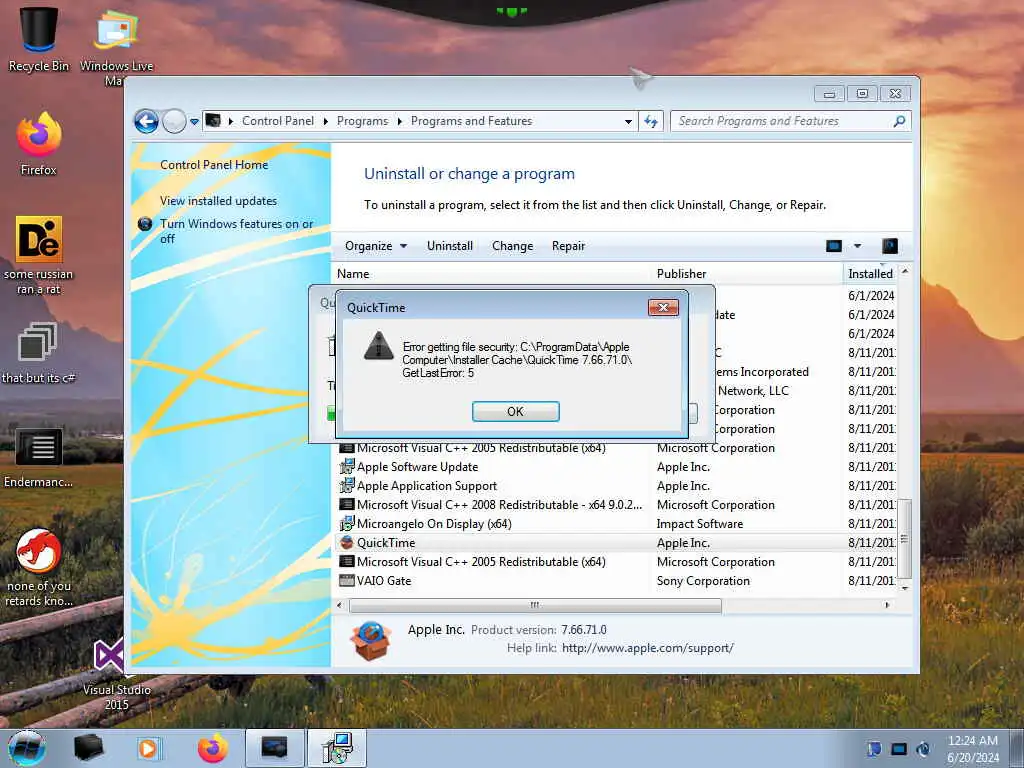
Task: Click OK in the QuickTime error dialog
Action: coord(515,411)
